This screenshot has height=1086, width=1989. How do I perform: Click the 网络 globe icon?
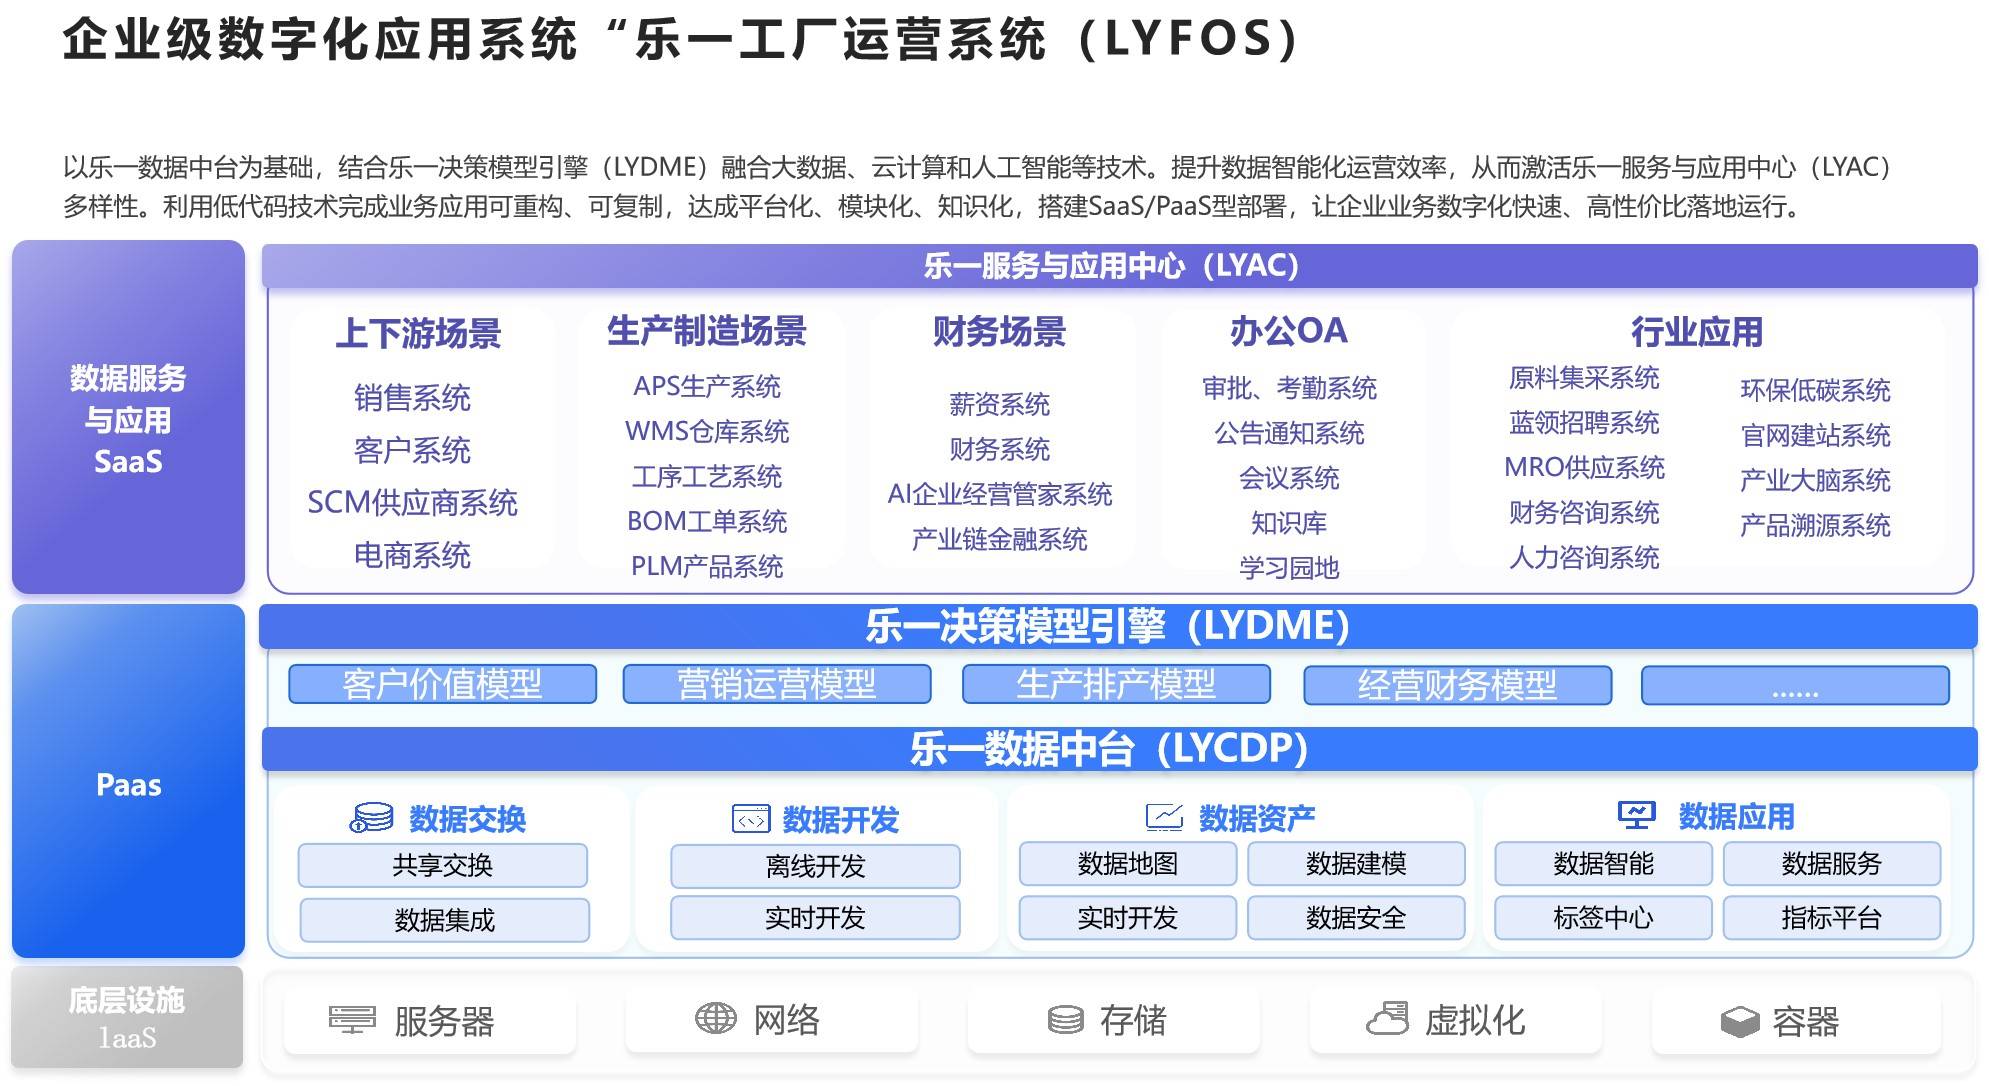[x=715, y=1019]
